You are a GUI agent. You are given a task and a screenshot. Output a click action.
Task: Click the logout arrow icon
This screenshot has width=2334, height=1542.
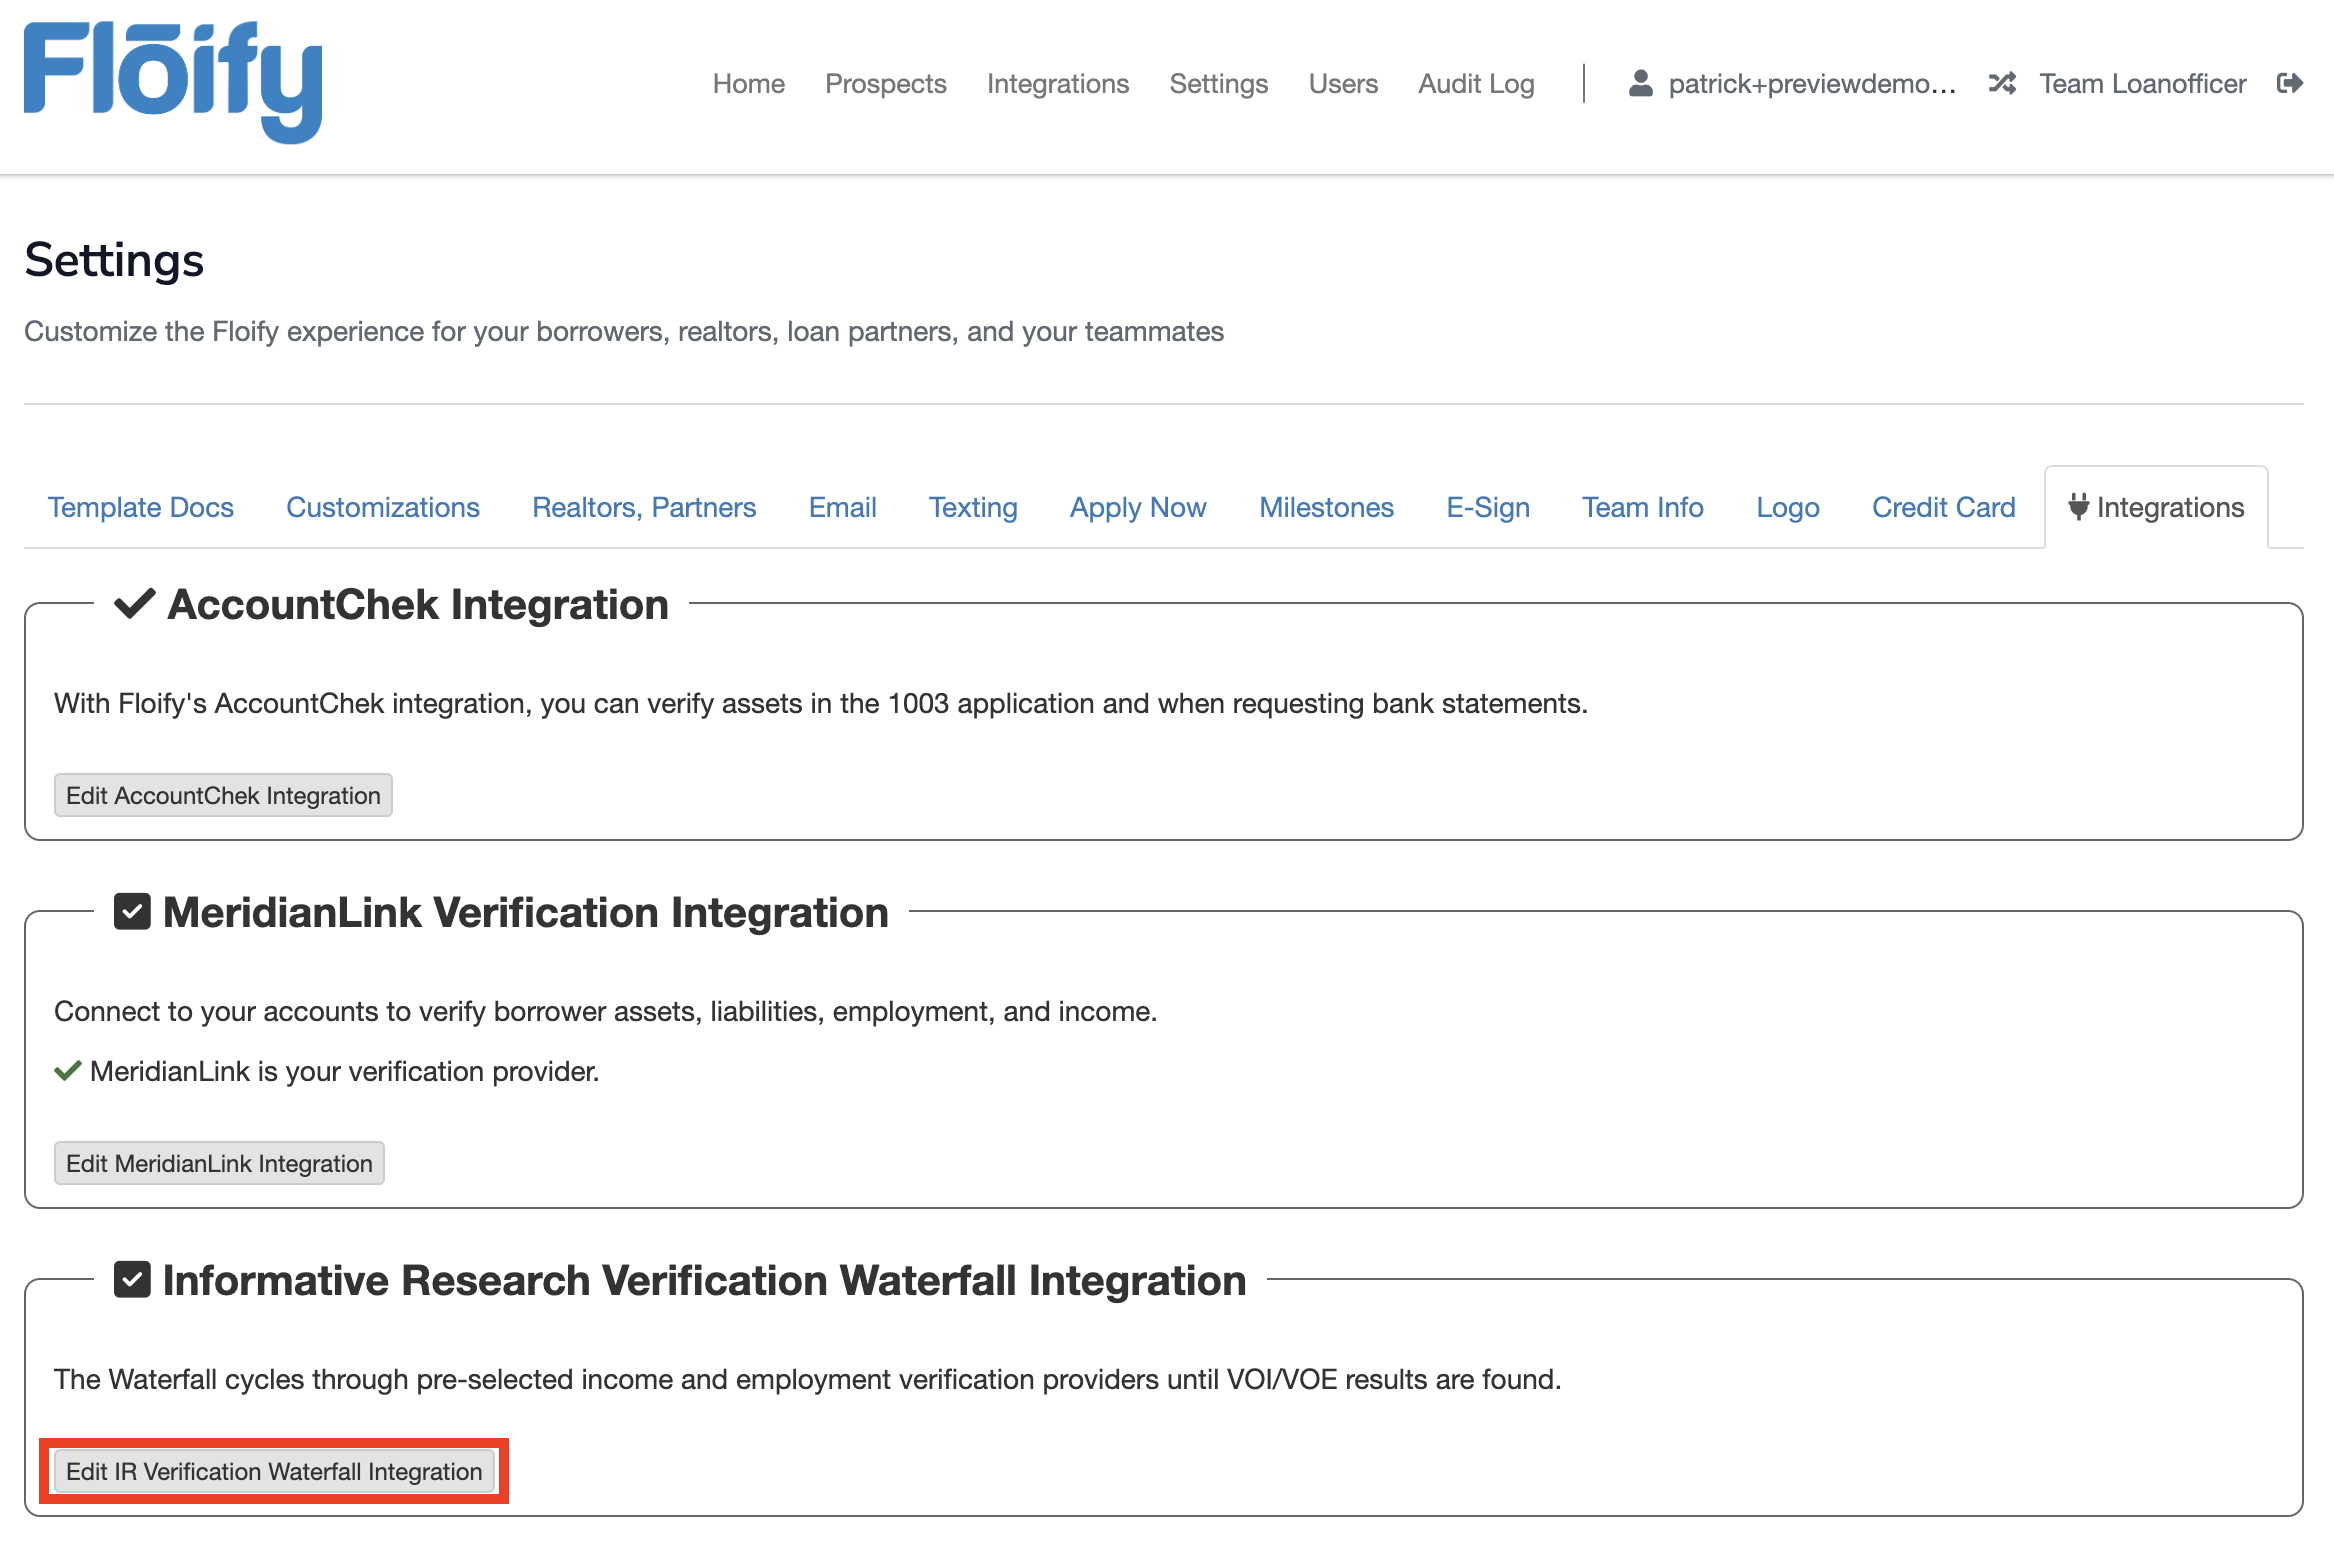(x=2289, y=83)
